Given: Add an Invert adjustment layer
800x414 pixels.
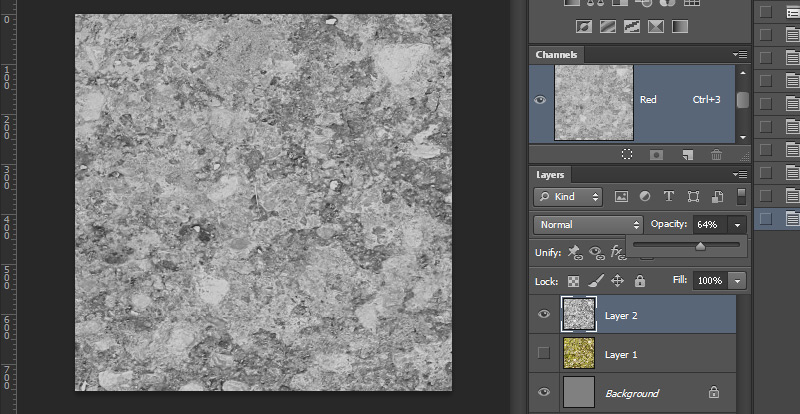Looking at the screenshot, I should [x=584, y=26].
